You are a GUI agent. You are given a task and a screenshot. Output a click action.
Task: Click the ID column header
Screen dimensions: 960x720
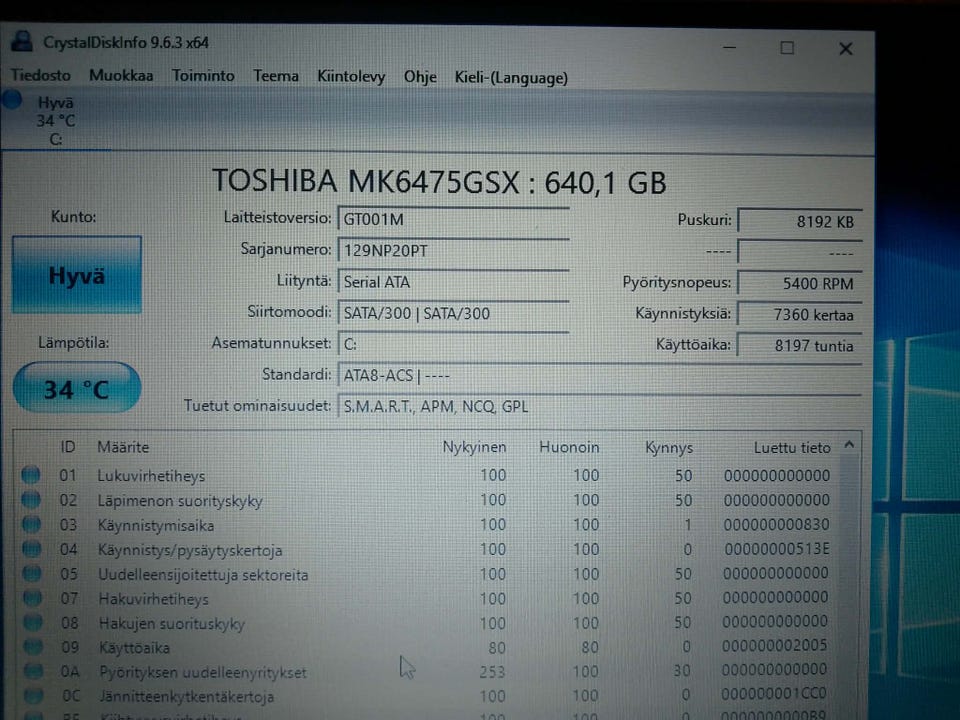pyautogui.click(x=67, y=447)
